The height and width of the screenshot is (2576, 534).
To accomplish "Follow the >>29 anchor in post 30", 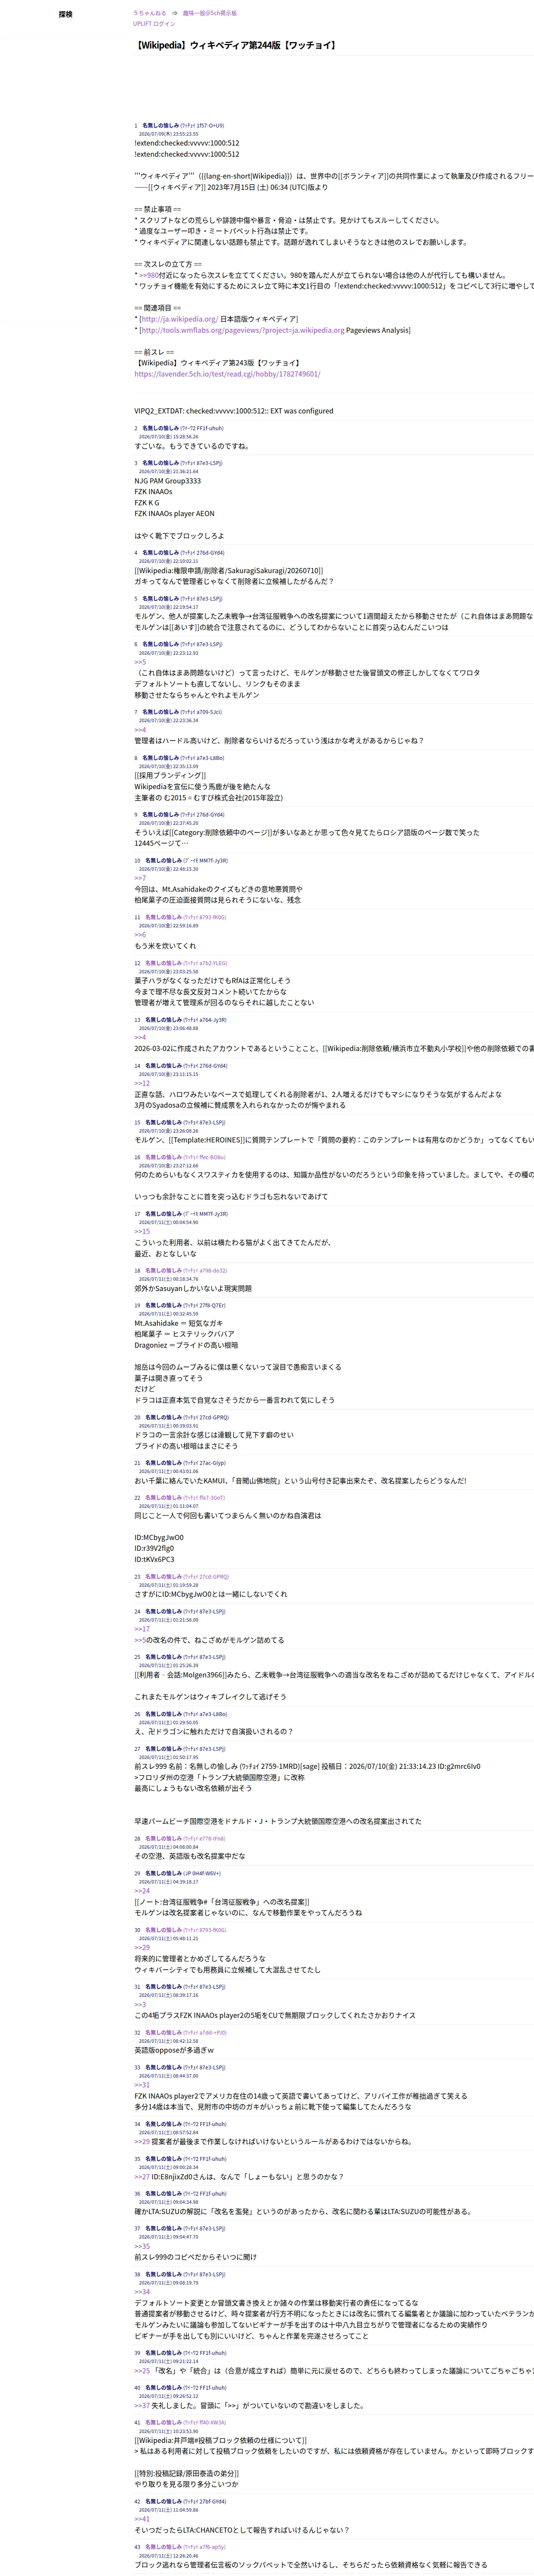I will click(x=142, y=1948).
